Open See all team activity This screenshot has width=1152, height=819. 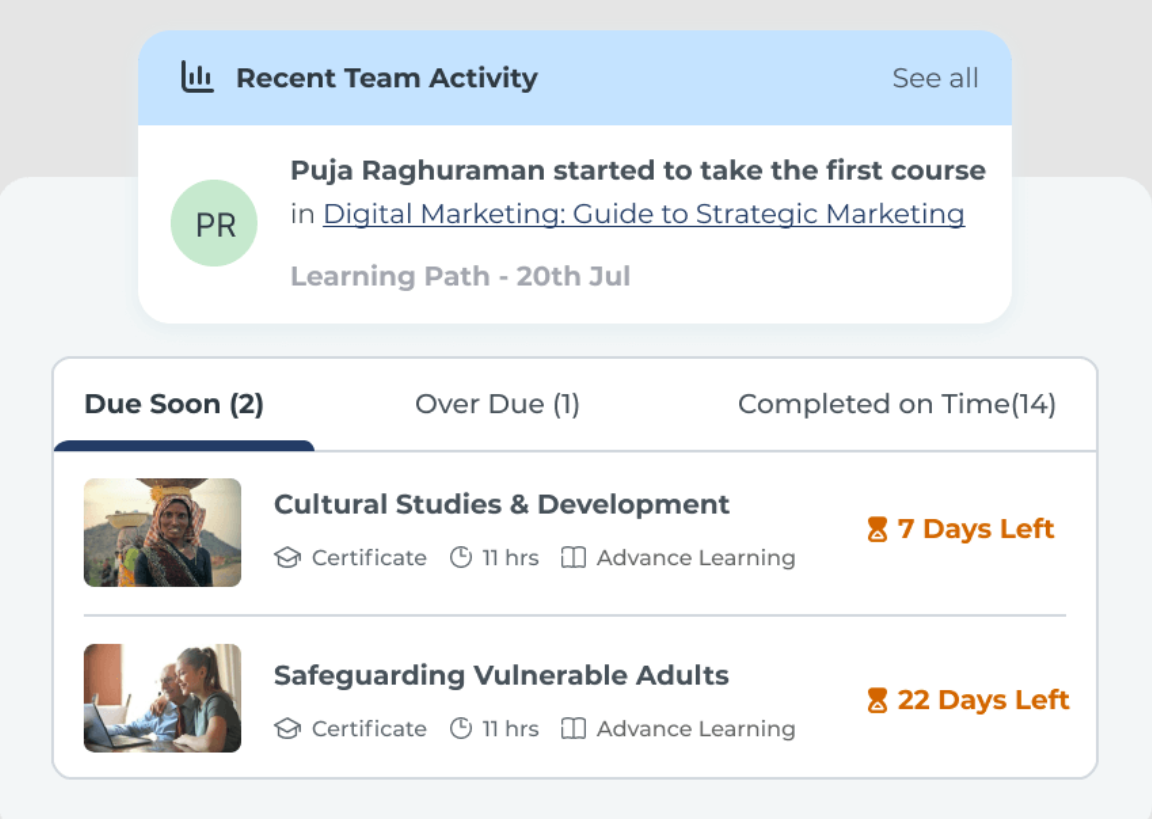(935, 78)
